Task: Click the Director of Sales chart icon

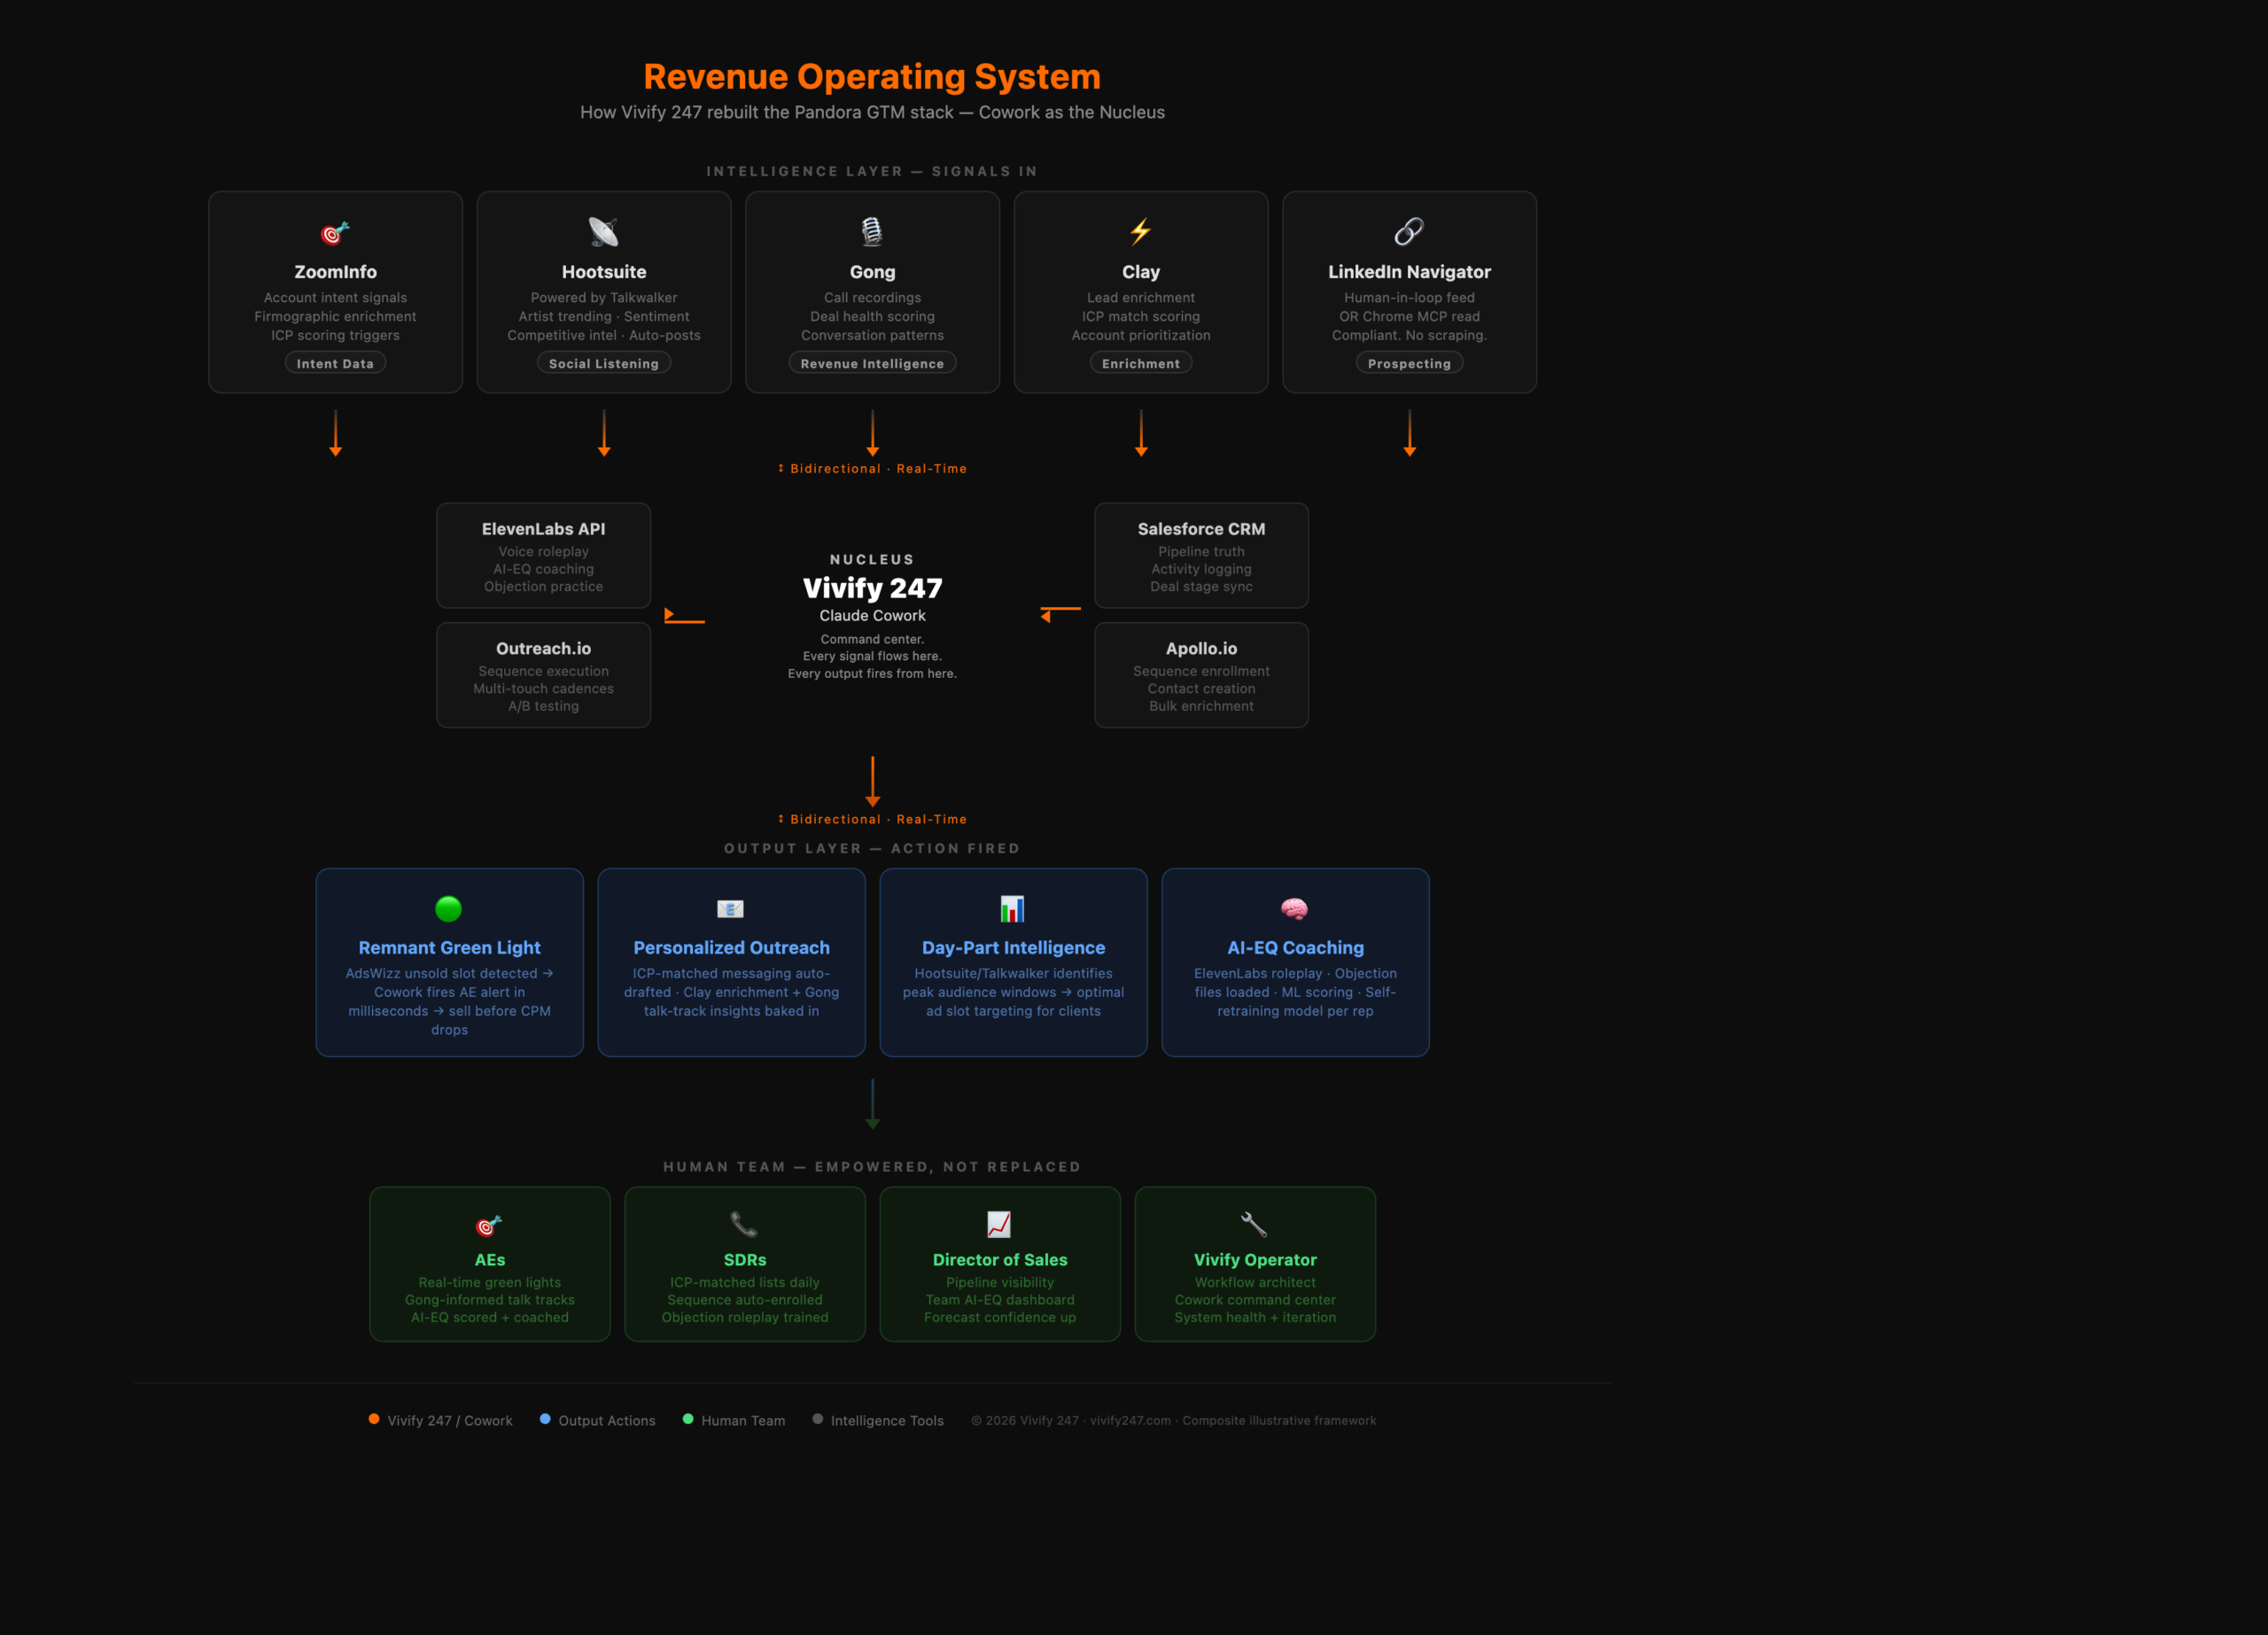Action: [999, 1224]
